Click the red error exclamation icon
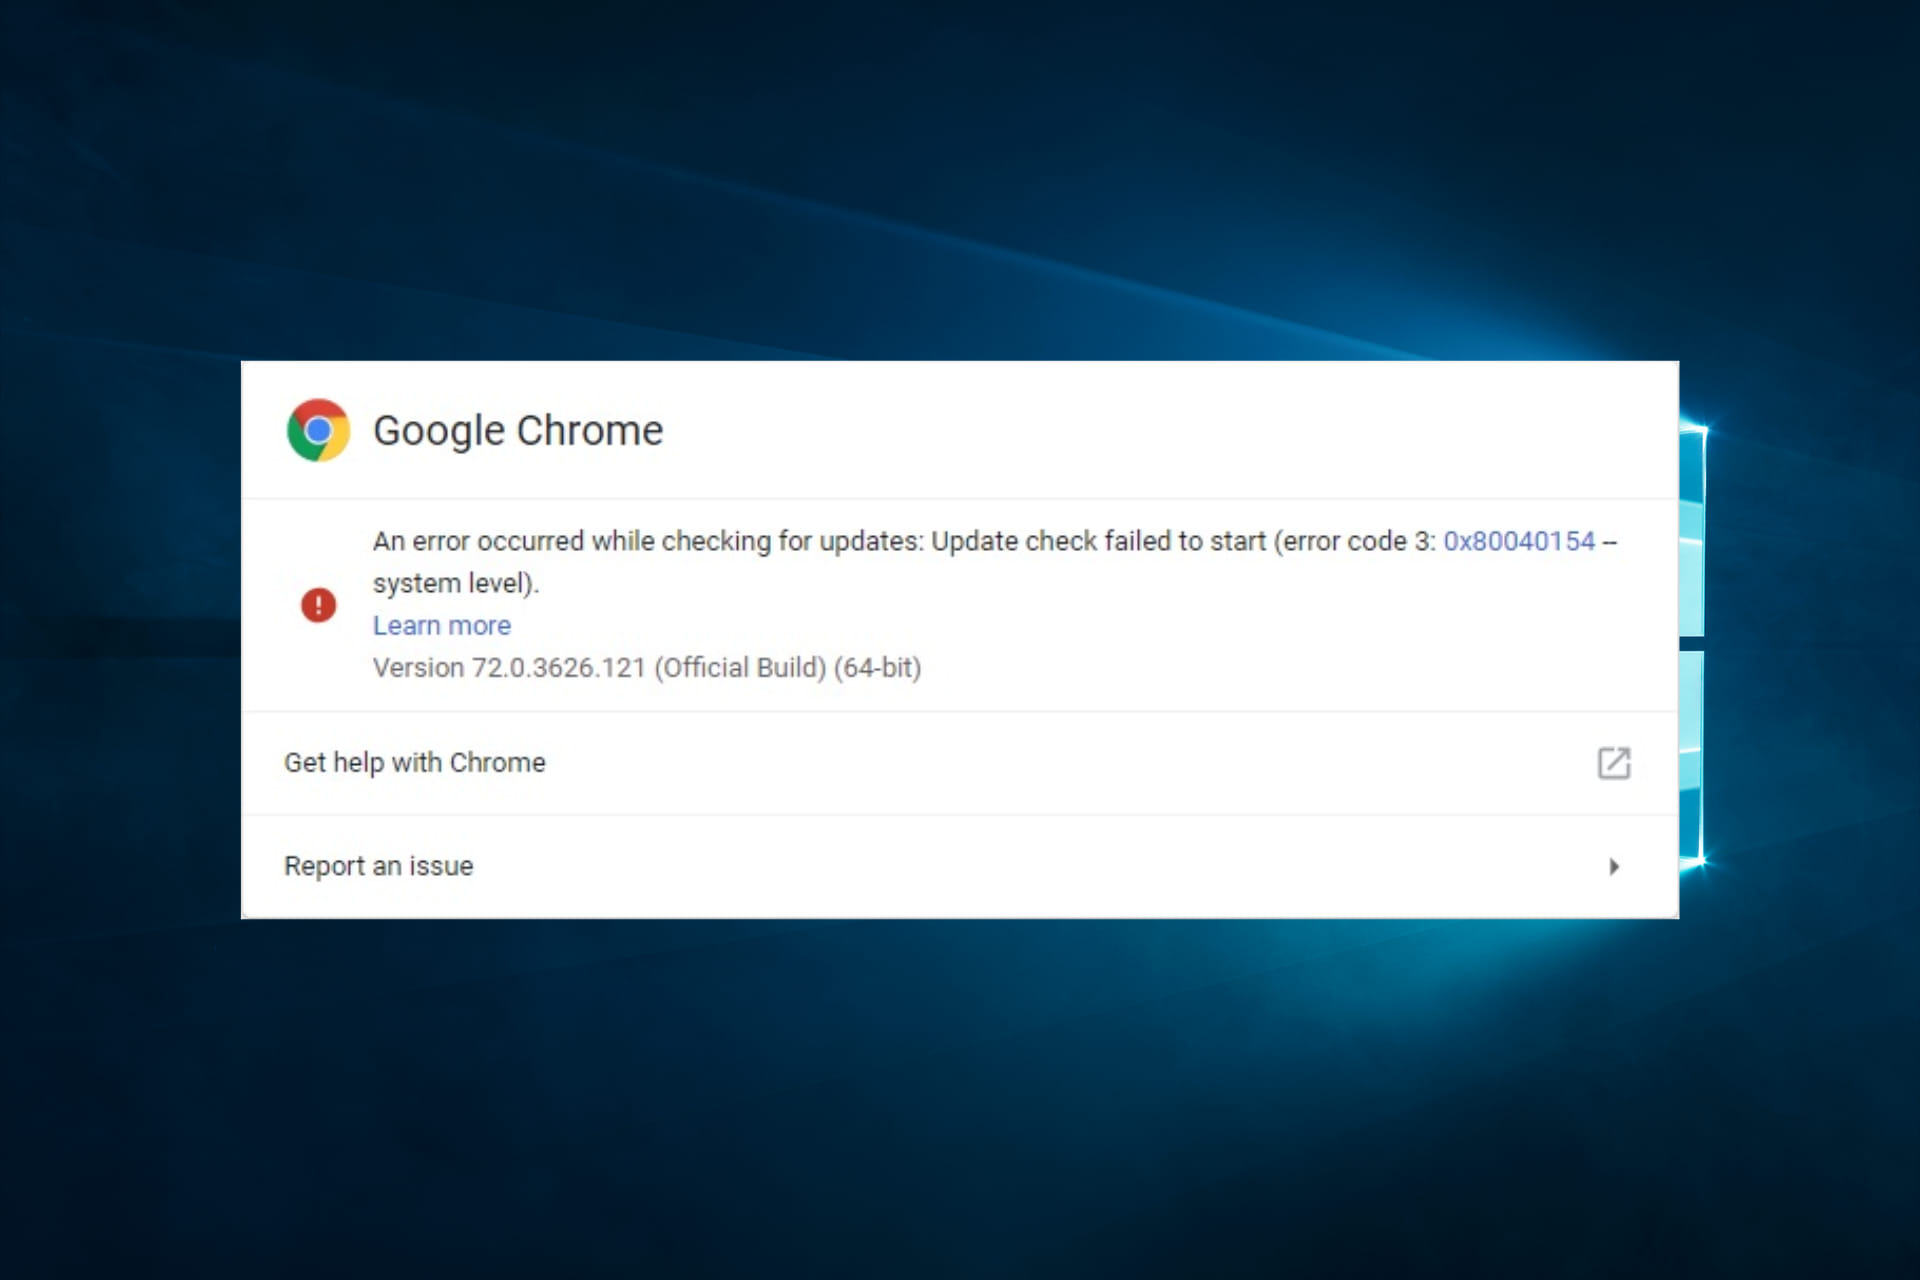This screenshot has height=1280, width=1920. coord(318,605)
